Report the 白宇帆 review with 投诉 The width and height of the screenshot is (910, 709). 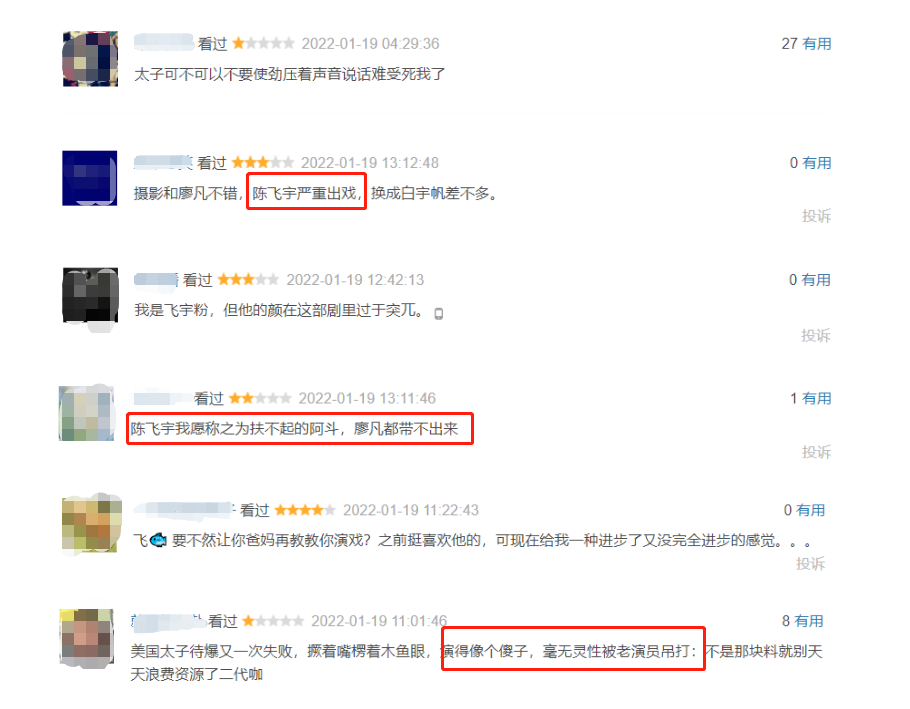[x=817, y=216]
